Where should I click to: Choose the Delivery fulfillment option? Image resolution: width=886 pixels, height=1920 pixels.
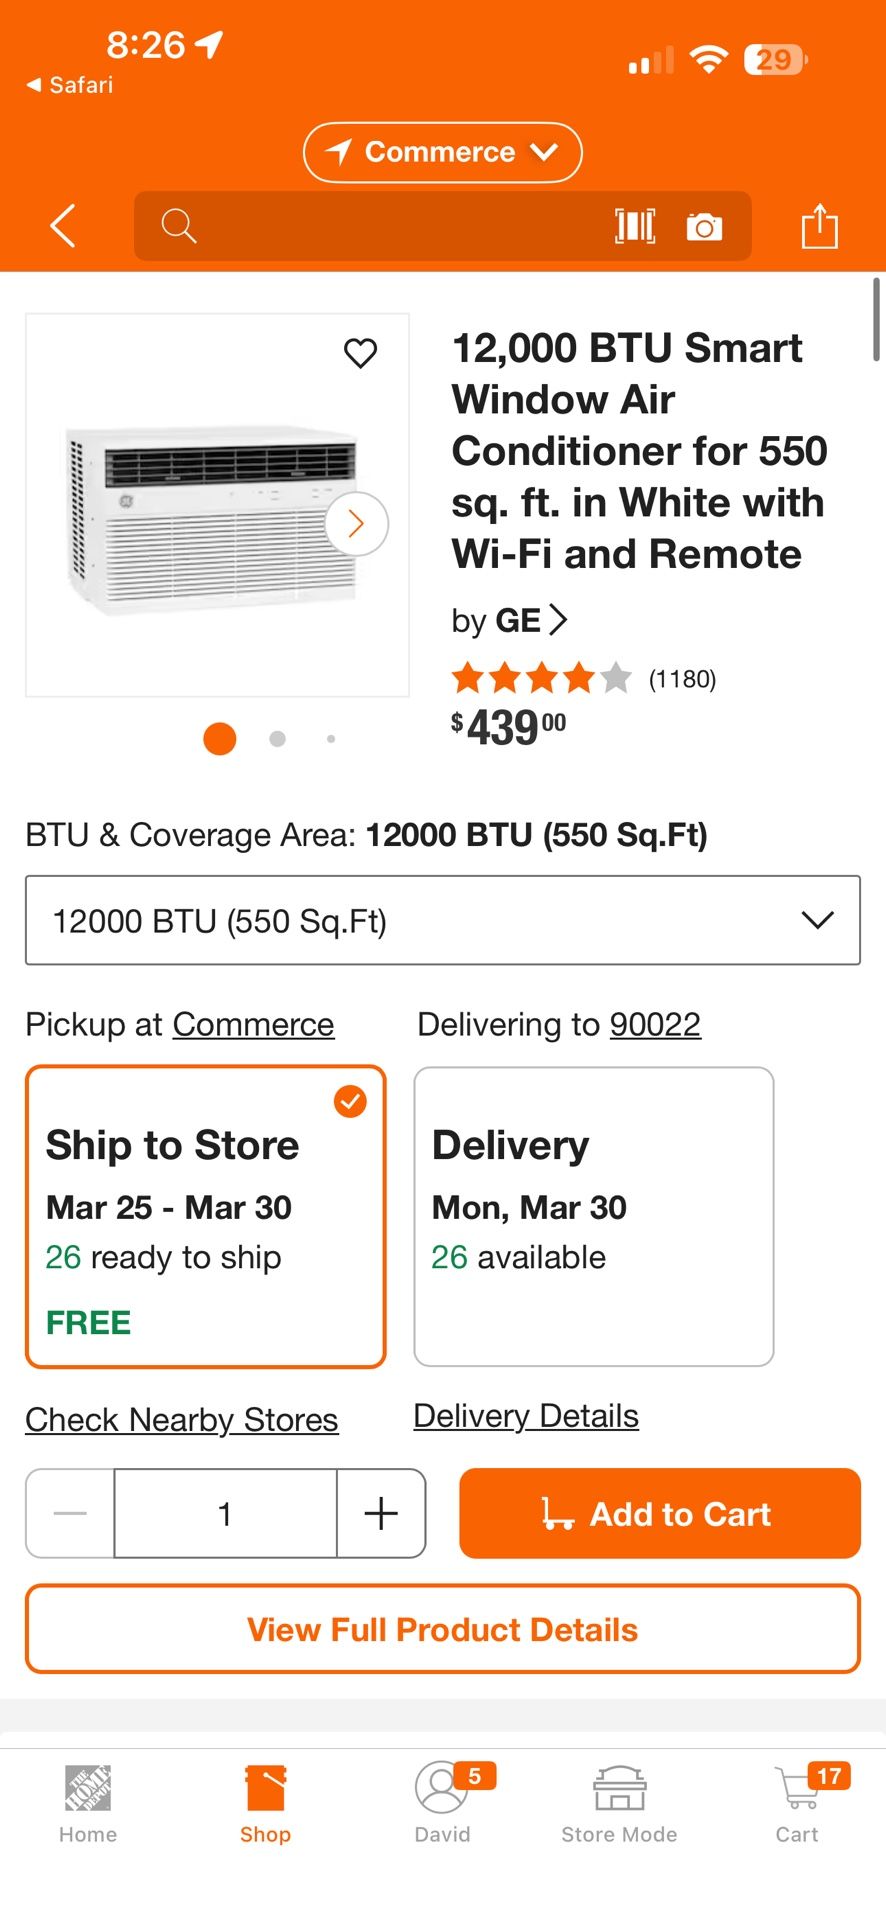tap(593, 1216)
